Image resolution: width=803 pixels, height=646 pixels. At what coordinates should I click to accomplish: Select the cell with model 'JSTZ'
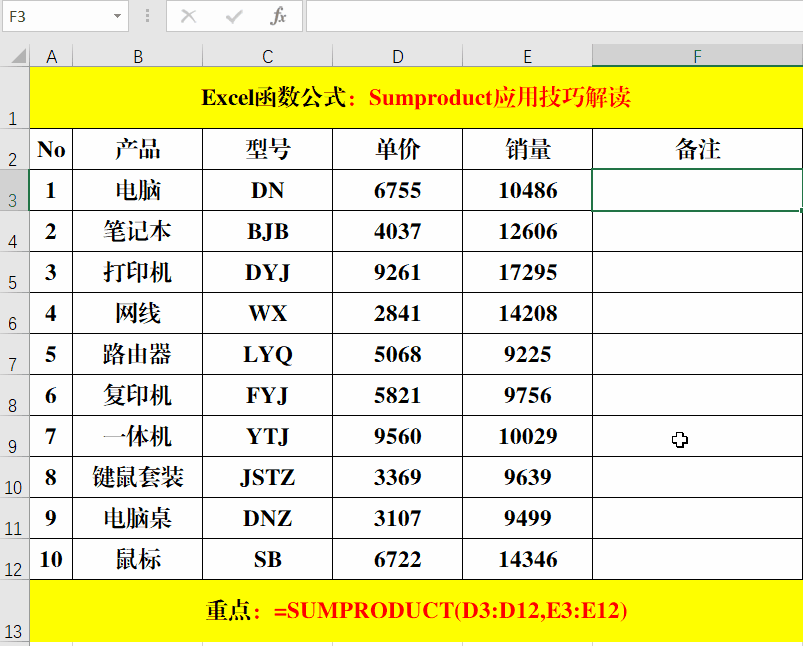pos(267,477)
